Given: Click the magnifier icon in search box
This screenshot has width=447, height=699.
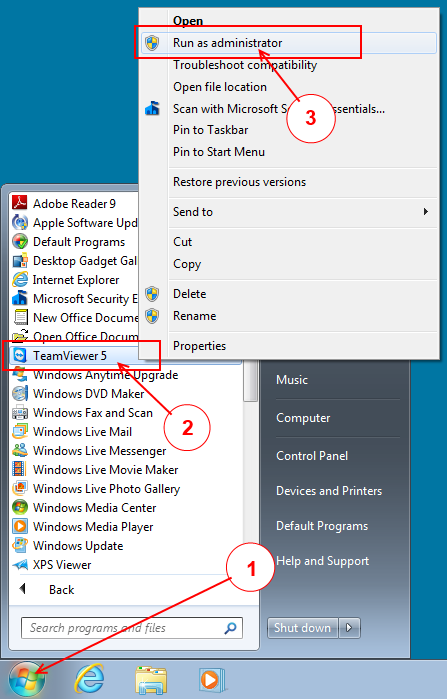Looking at the screenshot, I should 230,628.
